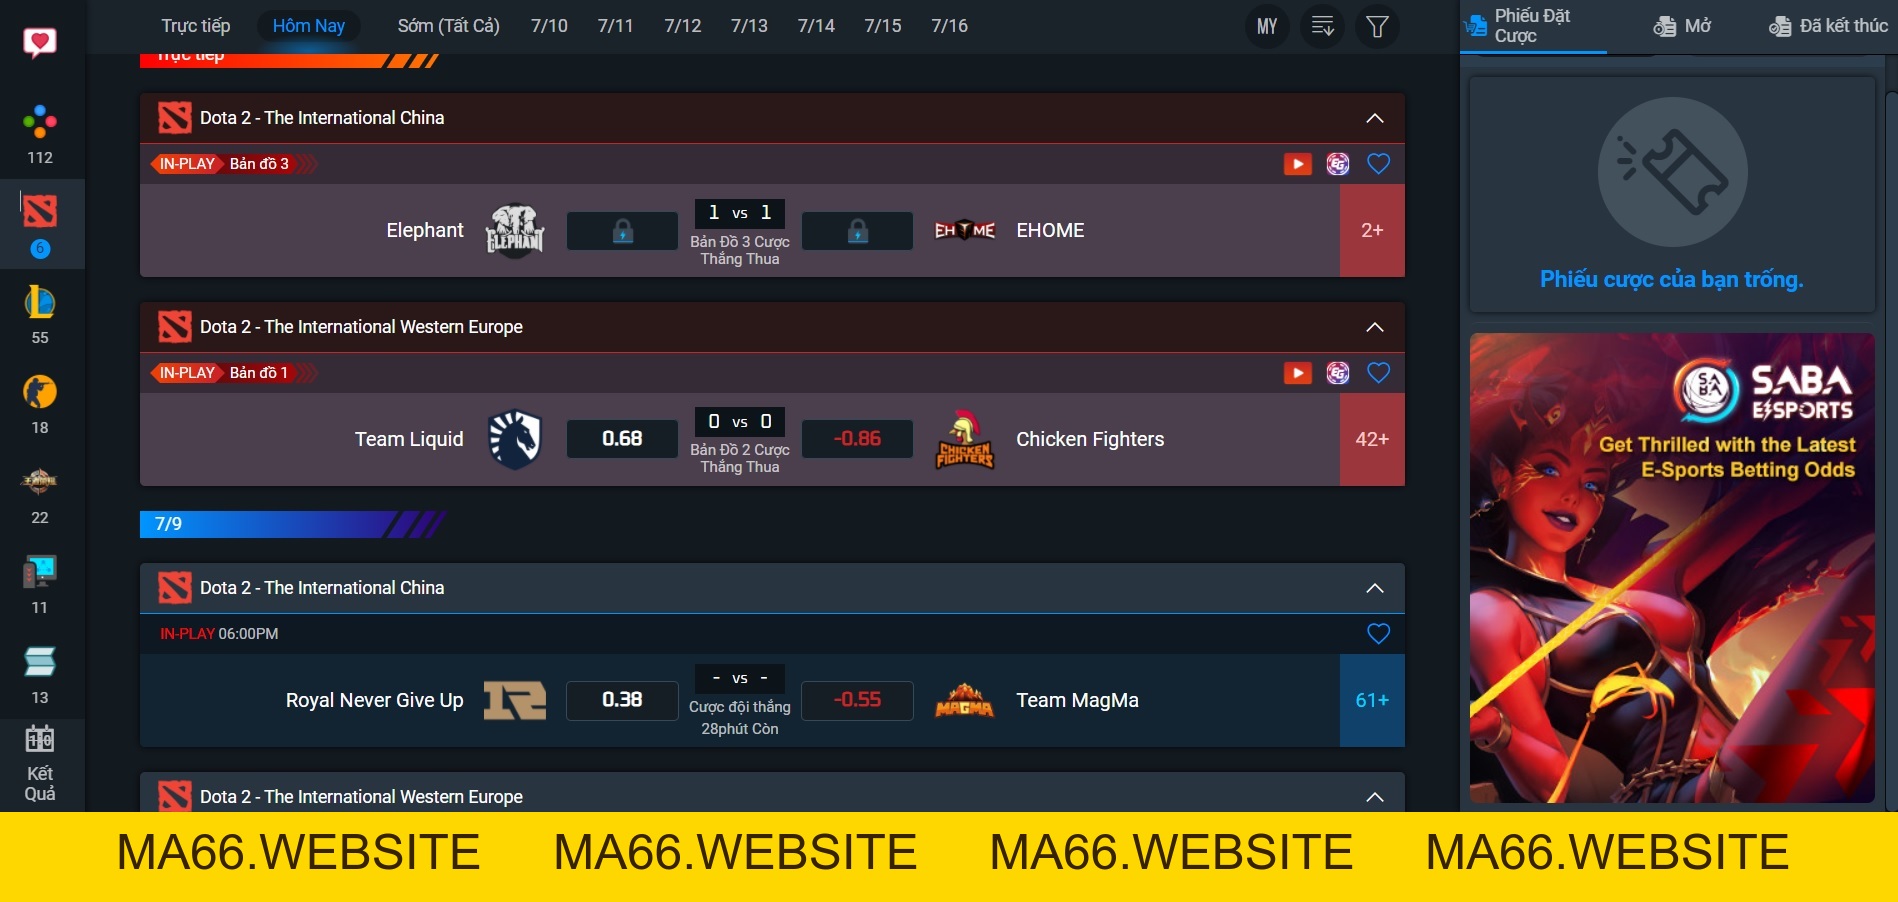Open the filter funnel icon
Viewport: 1898px width, 902px height.
pos(1377,26)
